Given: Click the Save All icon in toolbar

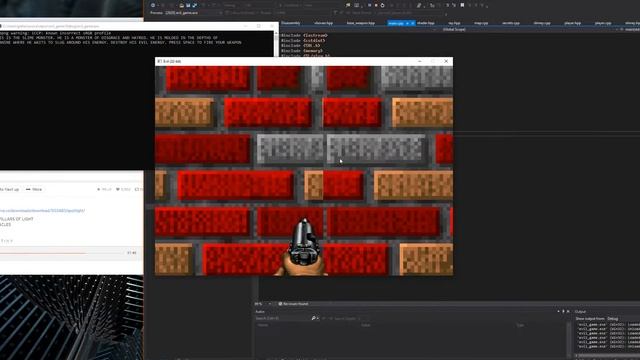Looking at the screenshot, I should 194,5.
